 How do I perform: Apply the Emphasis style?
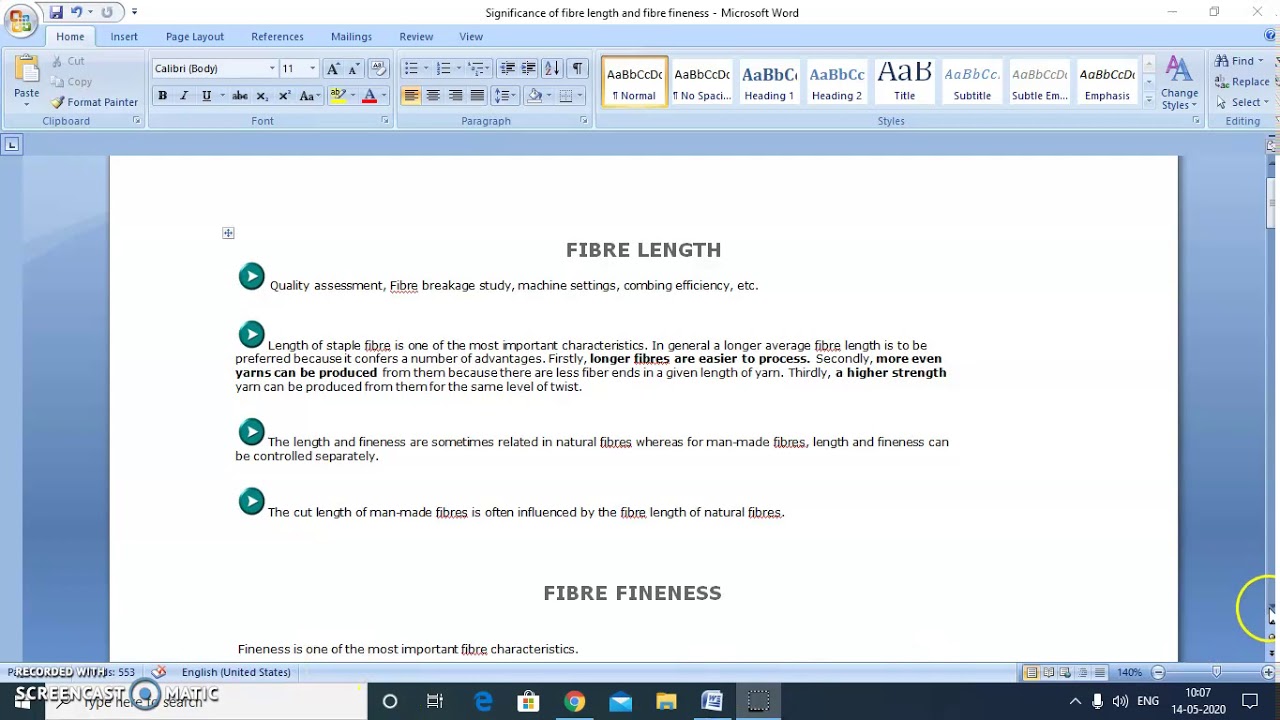(x=1107, y=81)
